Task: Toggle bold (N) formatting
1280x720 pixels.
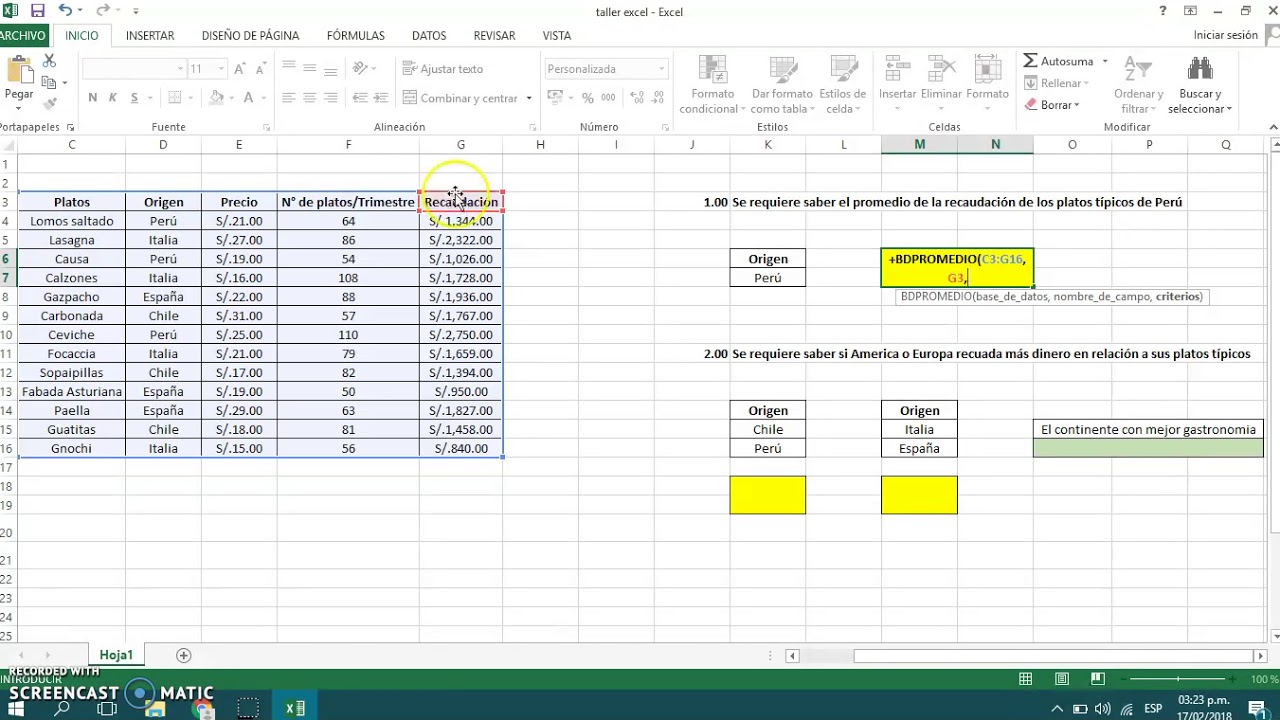Action: click(93, 98)
